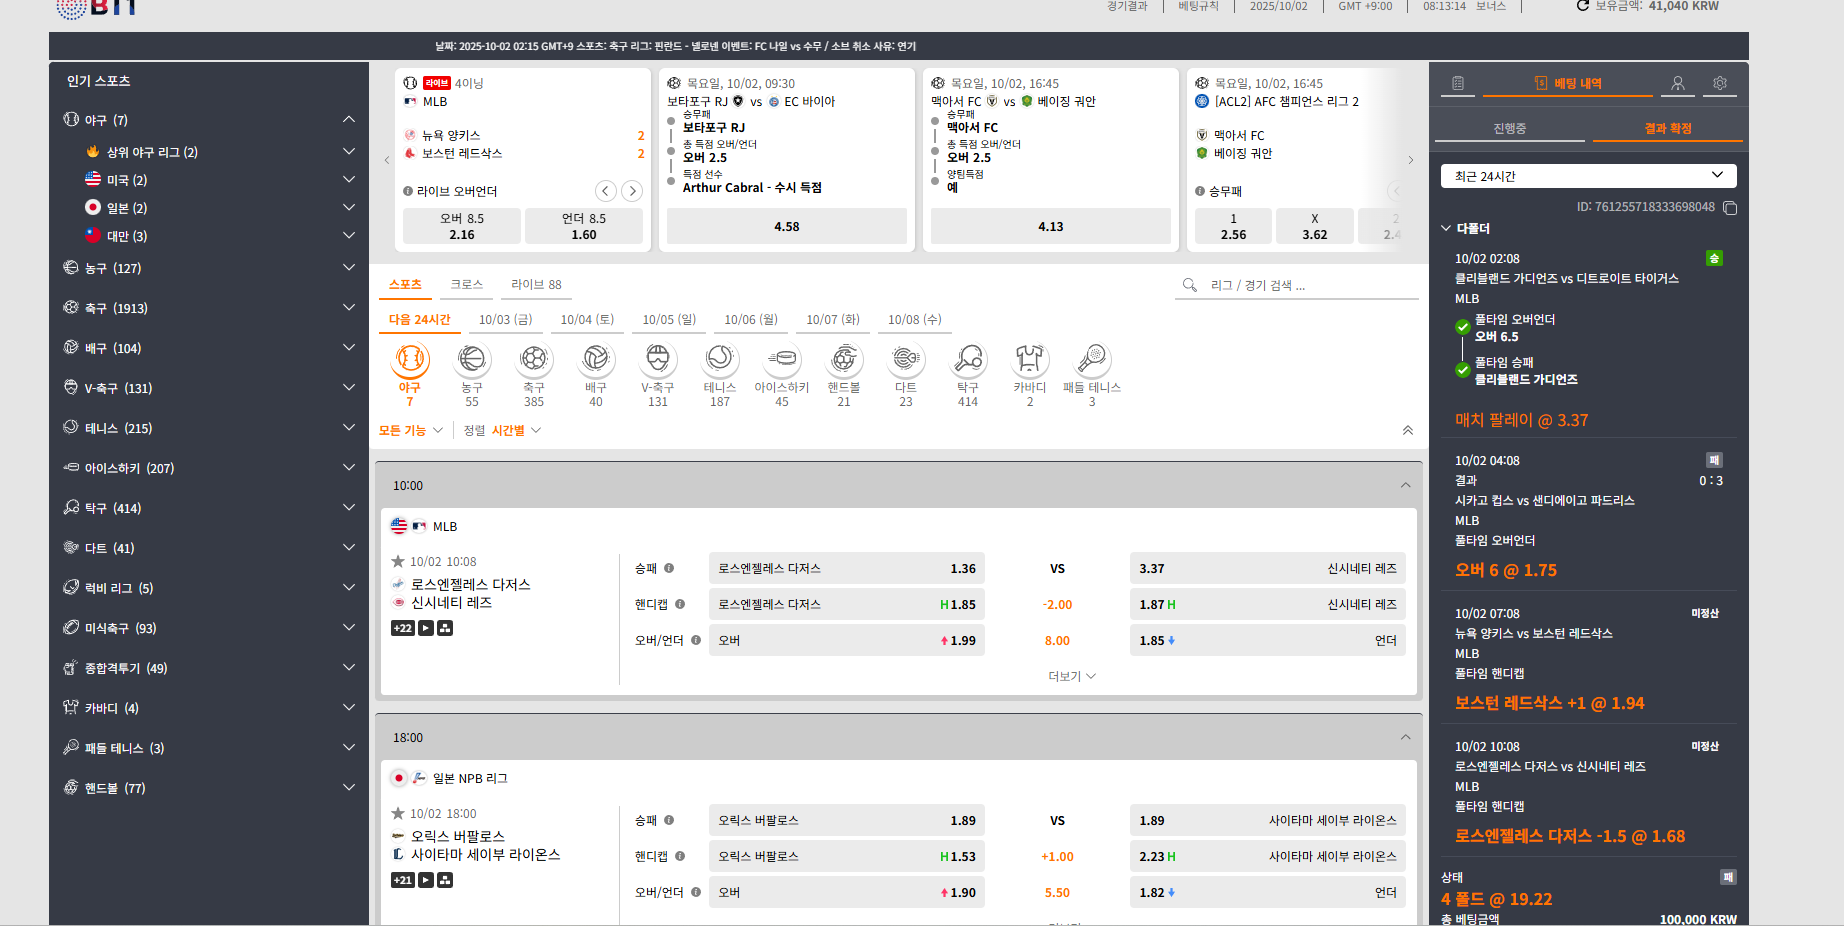
Task: Refresh the 보유금액 balance
Action: coord(1582,6)
